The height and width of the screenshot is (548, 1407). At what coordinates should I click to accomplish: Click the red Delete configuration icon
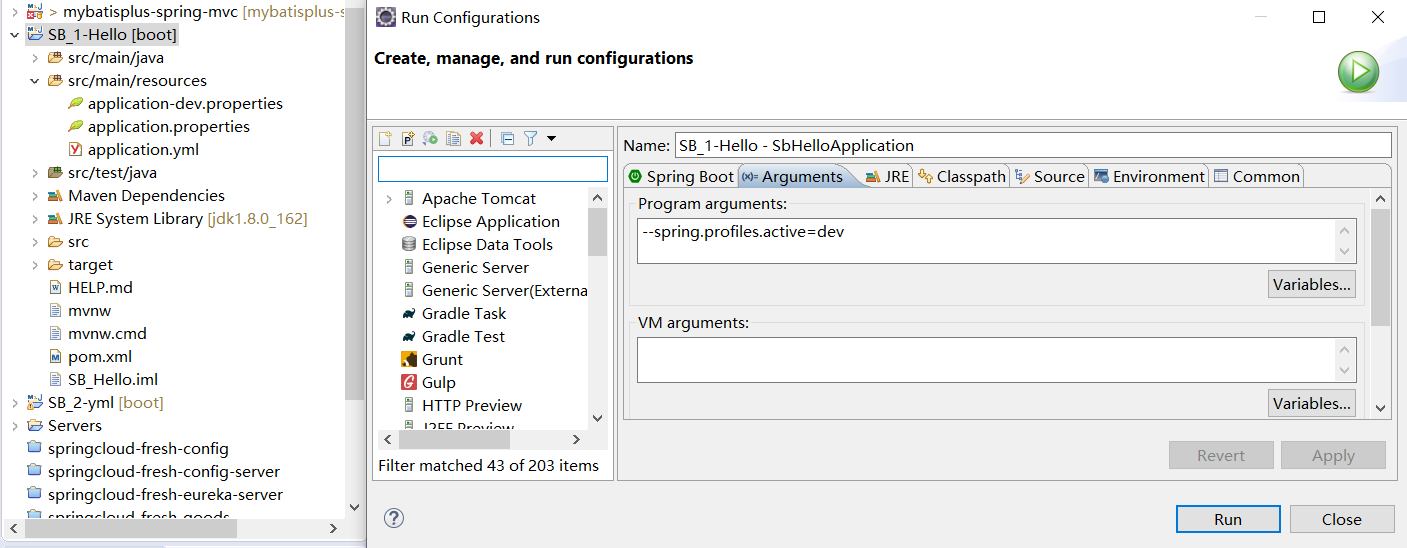(476, 138)
